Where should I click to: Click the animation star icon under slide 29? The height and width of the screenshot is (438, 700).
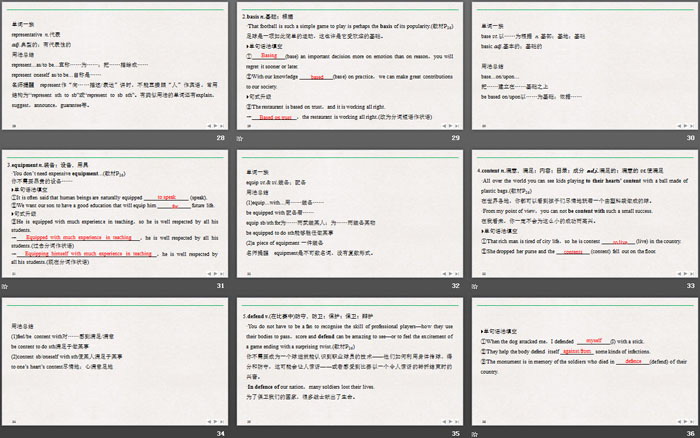(240, 138)
